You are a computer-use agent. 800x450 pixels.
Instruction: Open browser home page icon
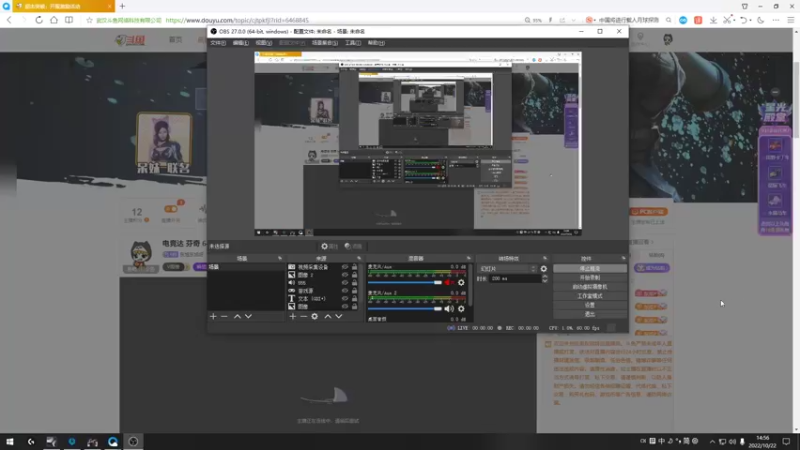pyautogui.click(x=54, y=20)
